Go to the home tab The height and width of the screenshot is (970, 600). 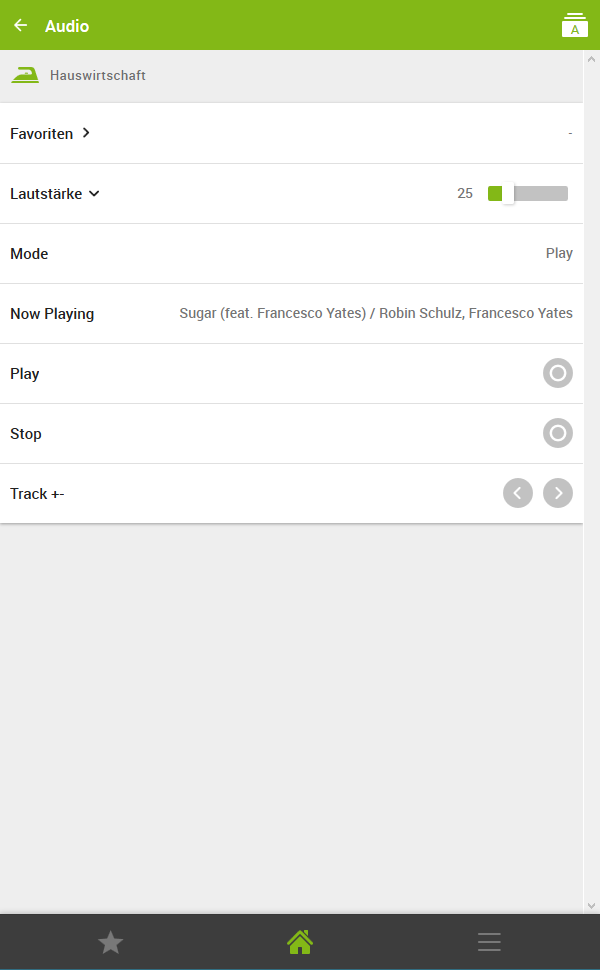tap(300, 942)
